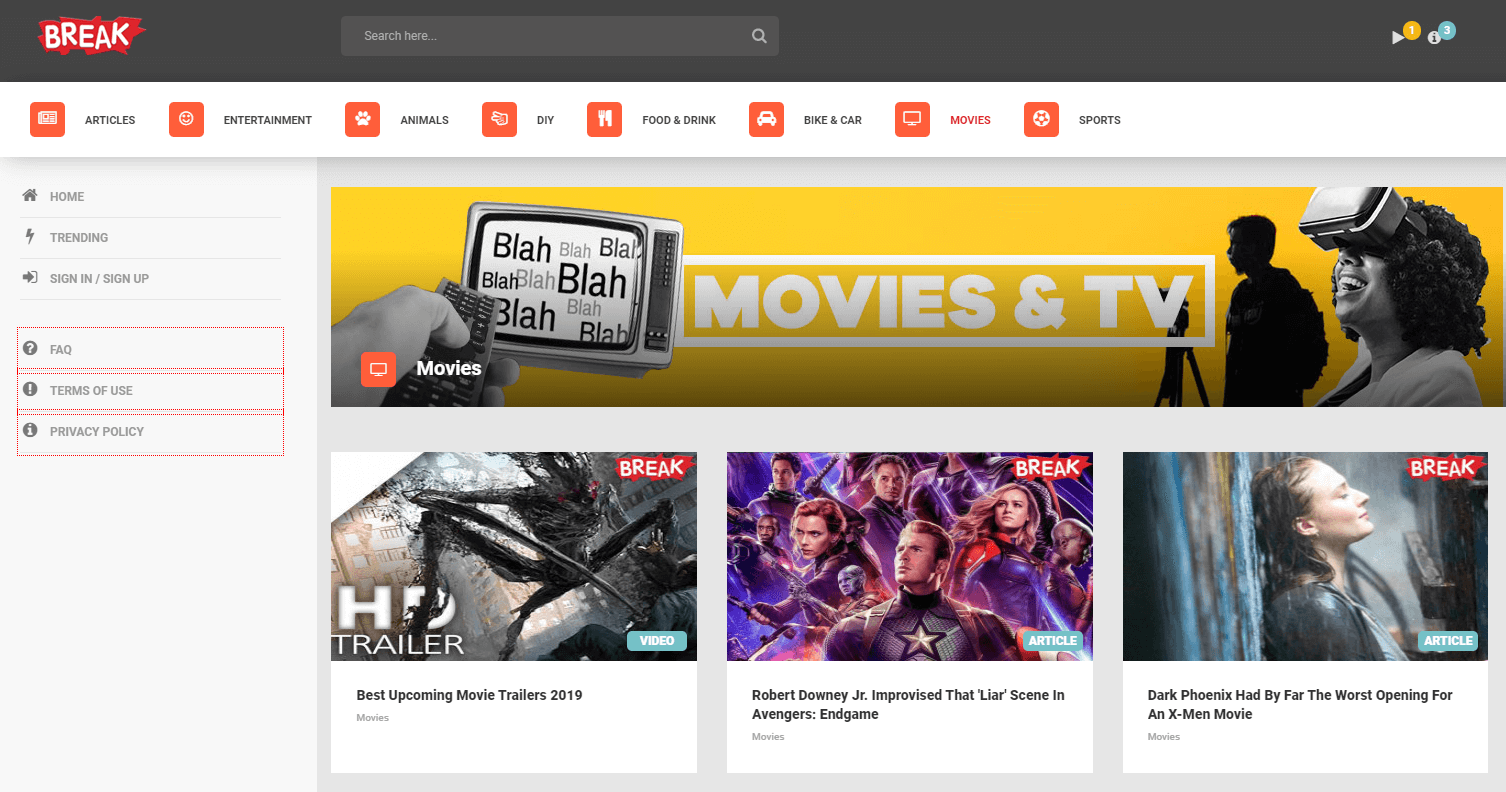Open the Avengers Endgame article thumbnail
Viewport: 1506px width, 792px height.
[x=909, y=556]
